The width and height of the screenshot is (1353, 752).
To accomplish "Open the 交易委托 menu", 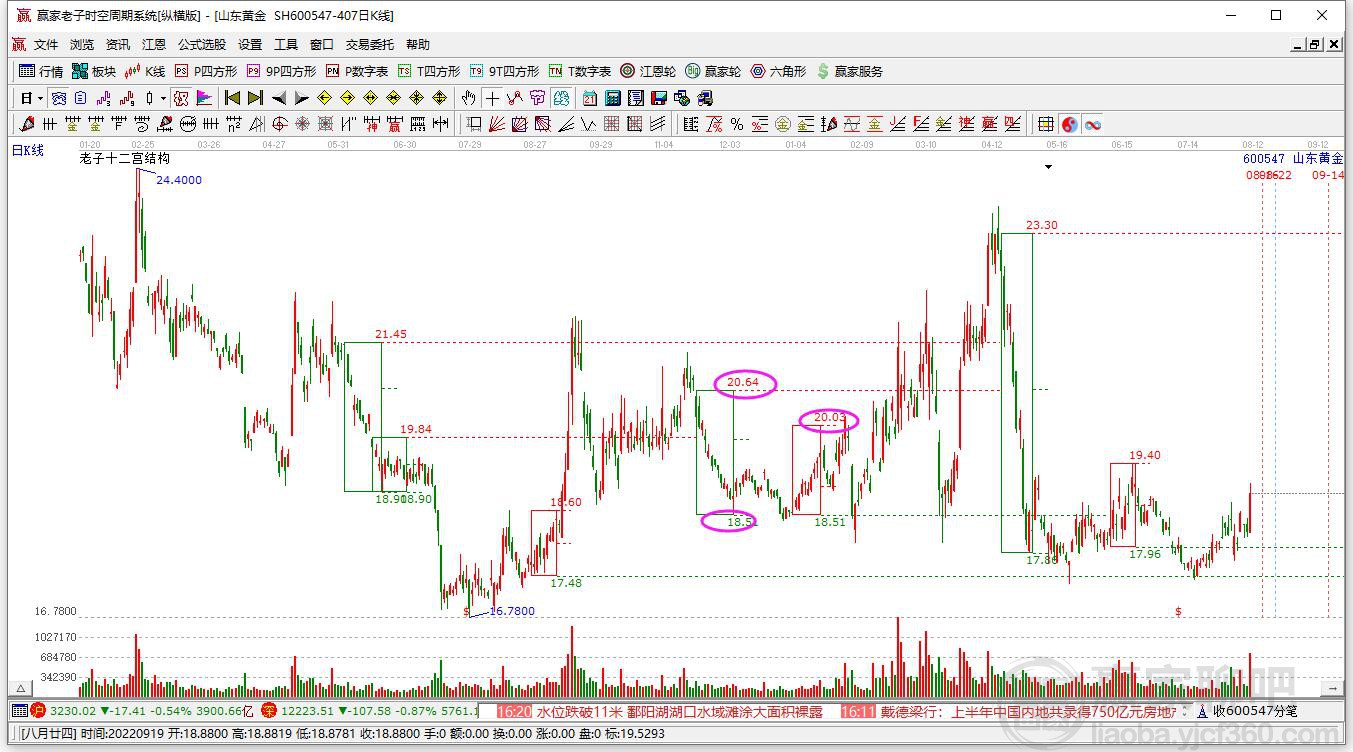I will [370, 45].
